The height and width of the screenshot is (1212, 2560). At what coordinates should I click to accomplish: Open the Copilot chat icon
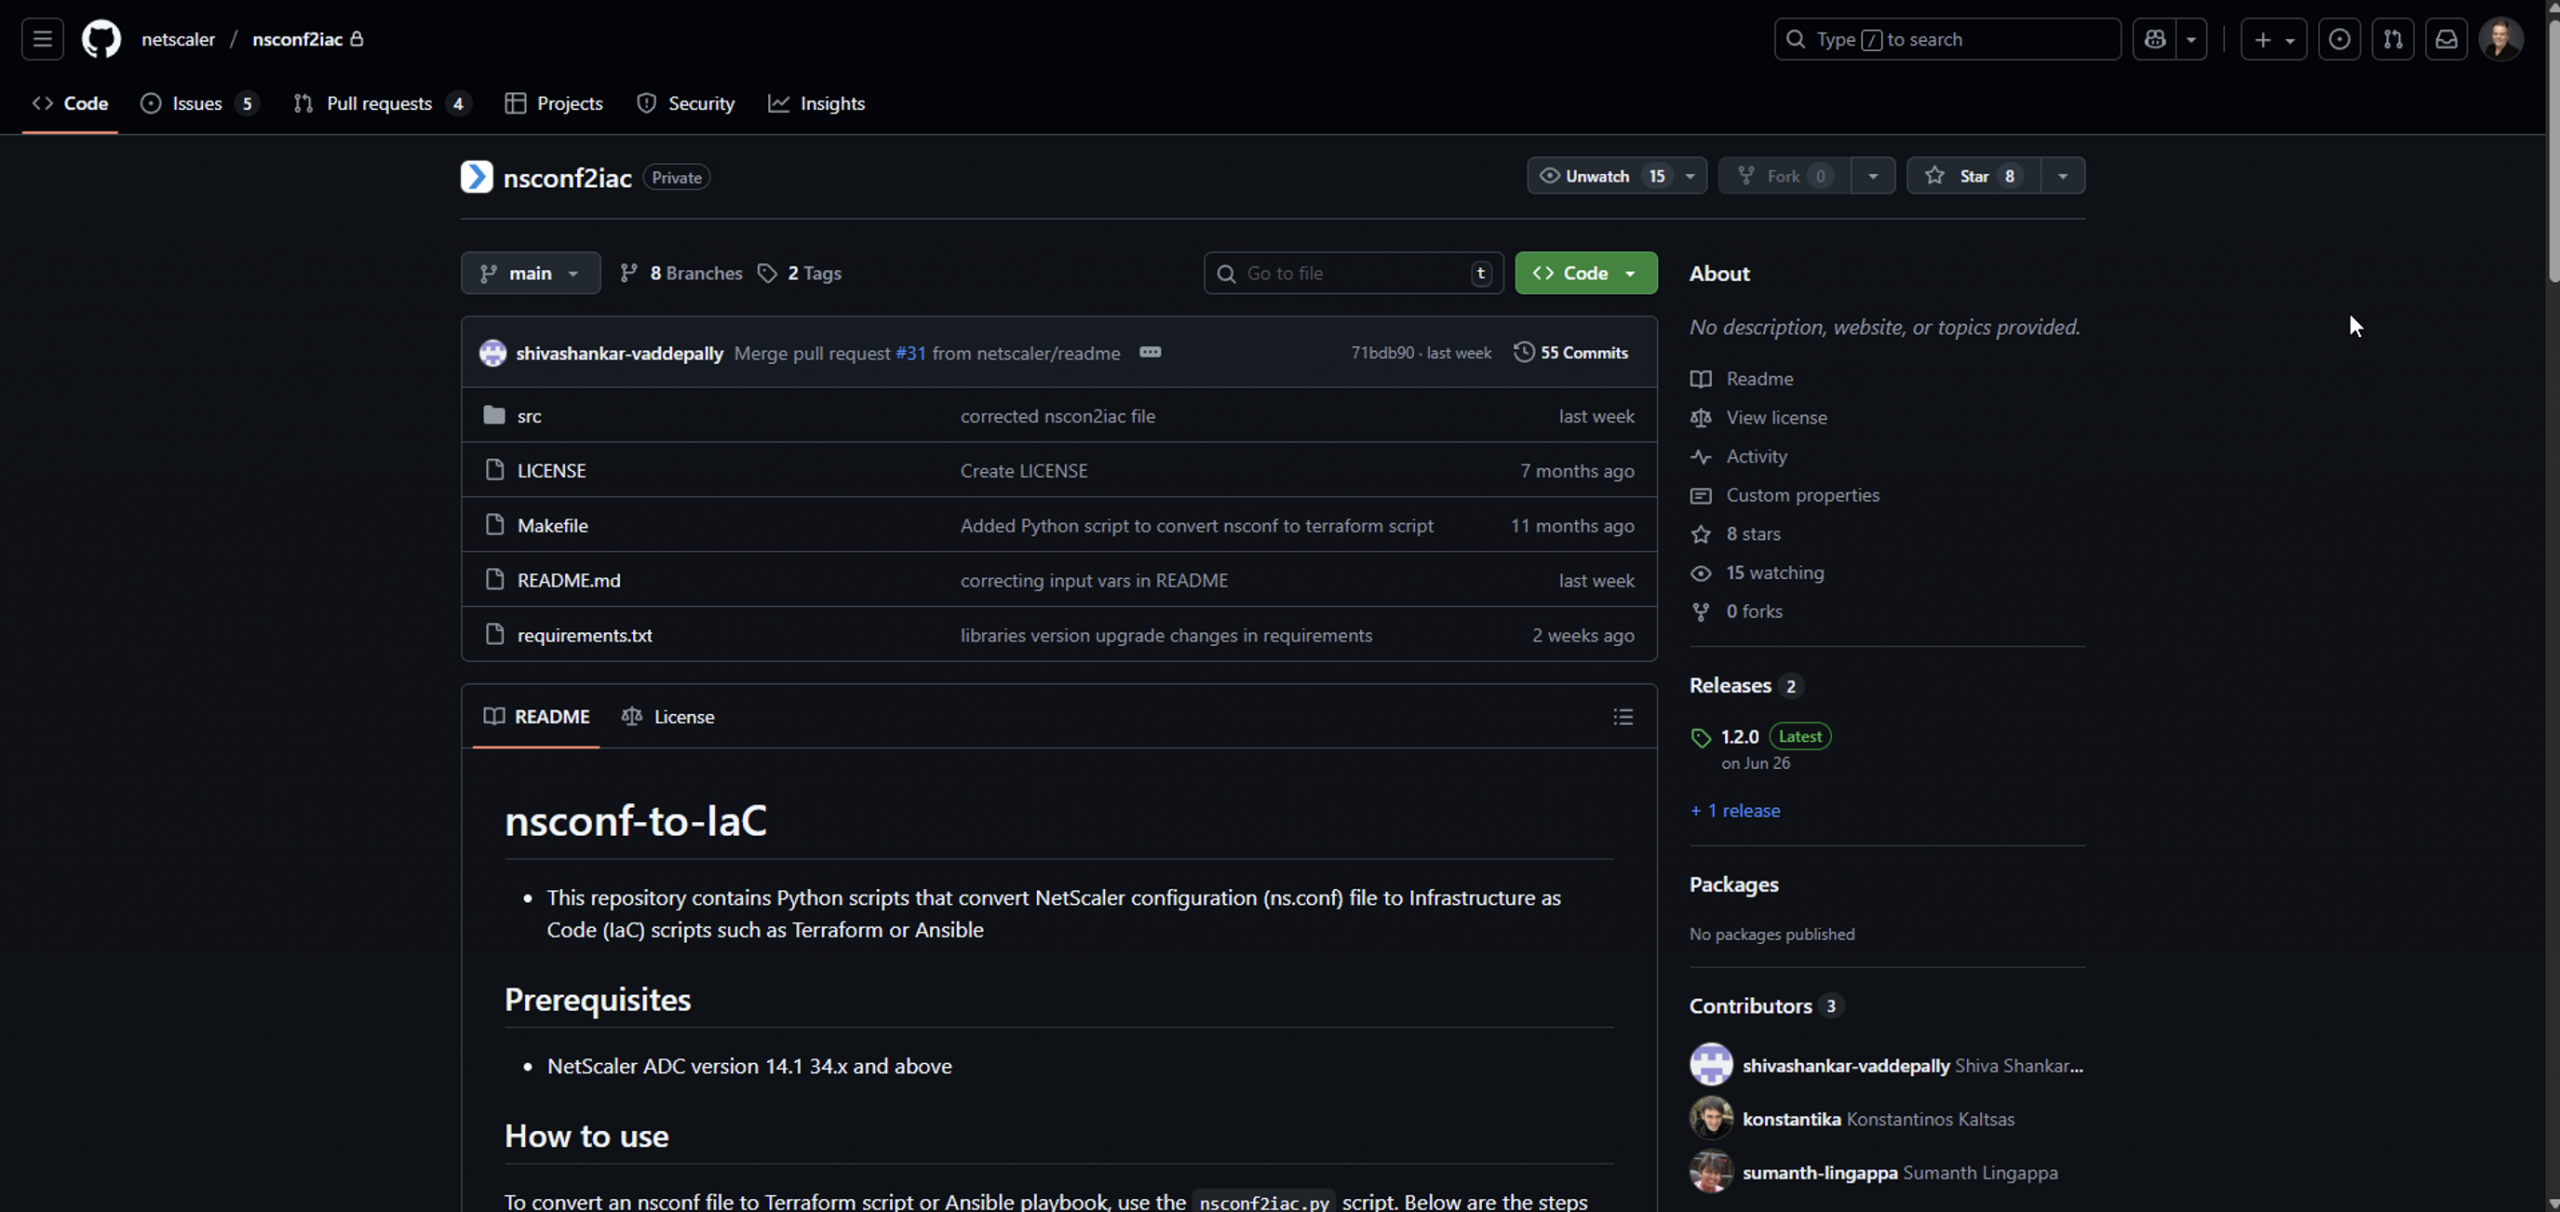(x=2155, y=39)
